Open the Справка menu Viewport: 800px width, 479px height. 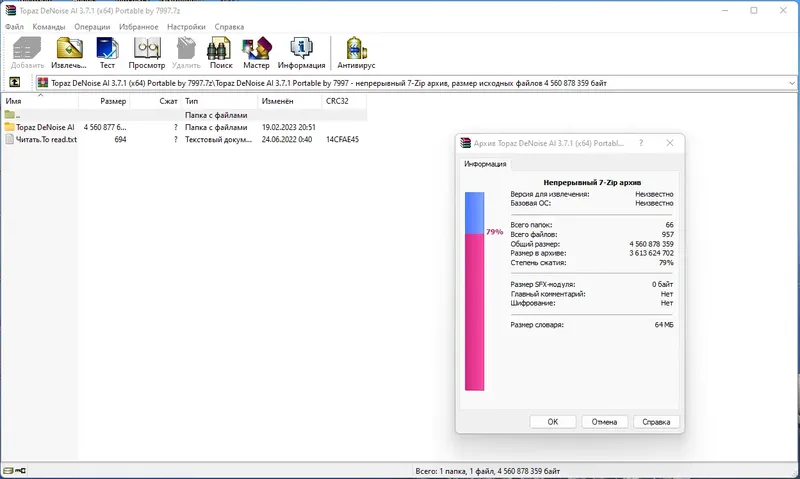pos(229,27)
